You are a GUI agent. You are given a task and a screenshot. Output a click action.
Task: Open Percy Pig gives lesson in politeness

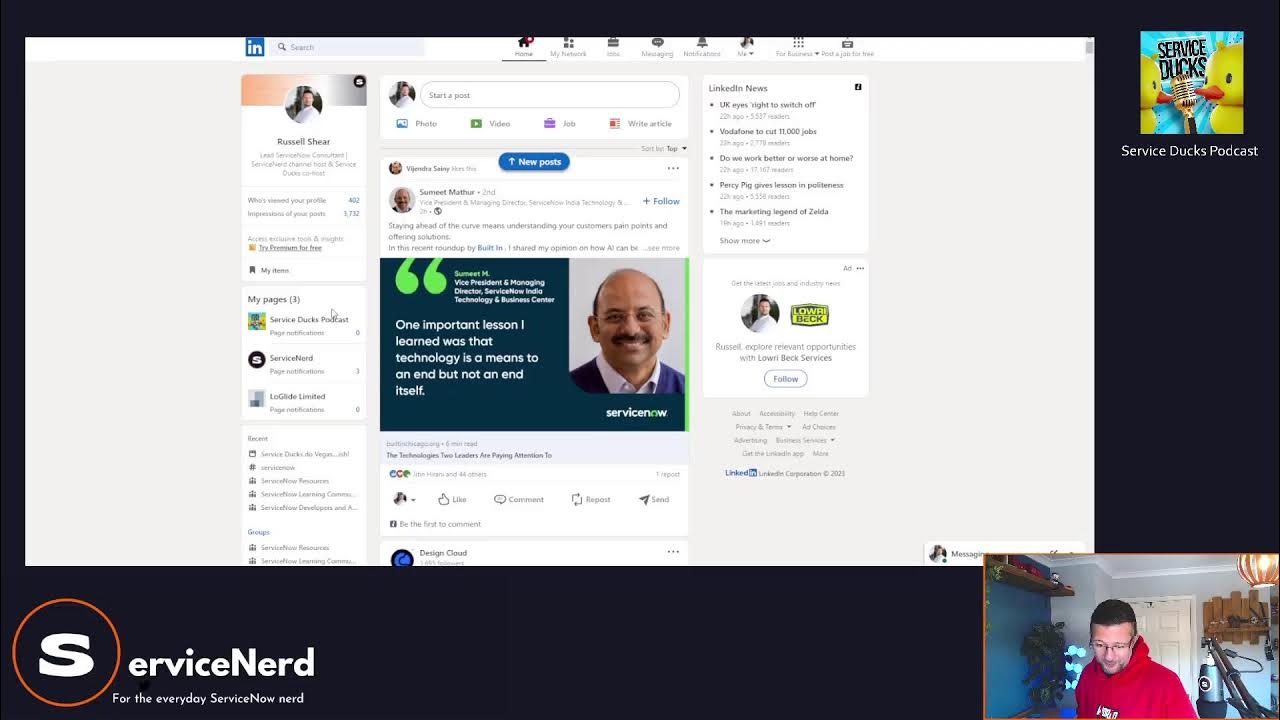pos(781,185)
